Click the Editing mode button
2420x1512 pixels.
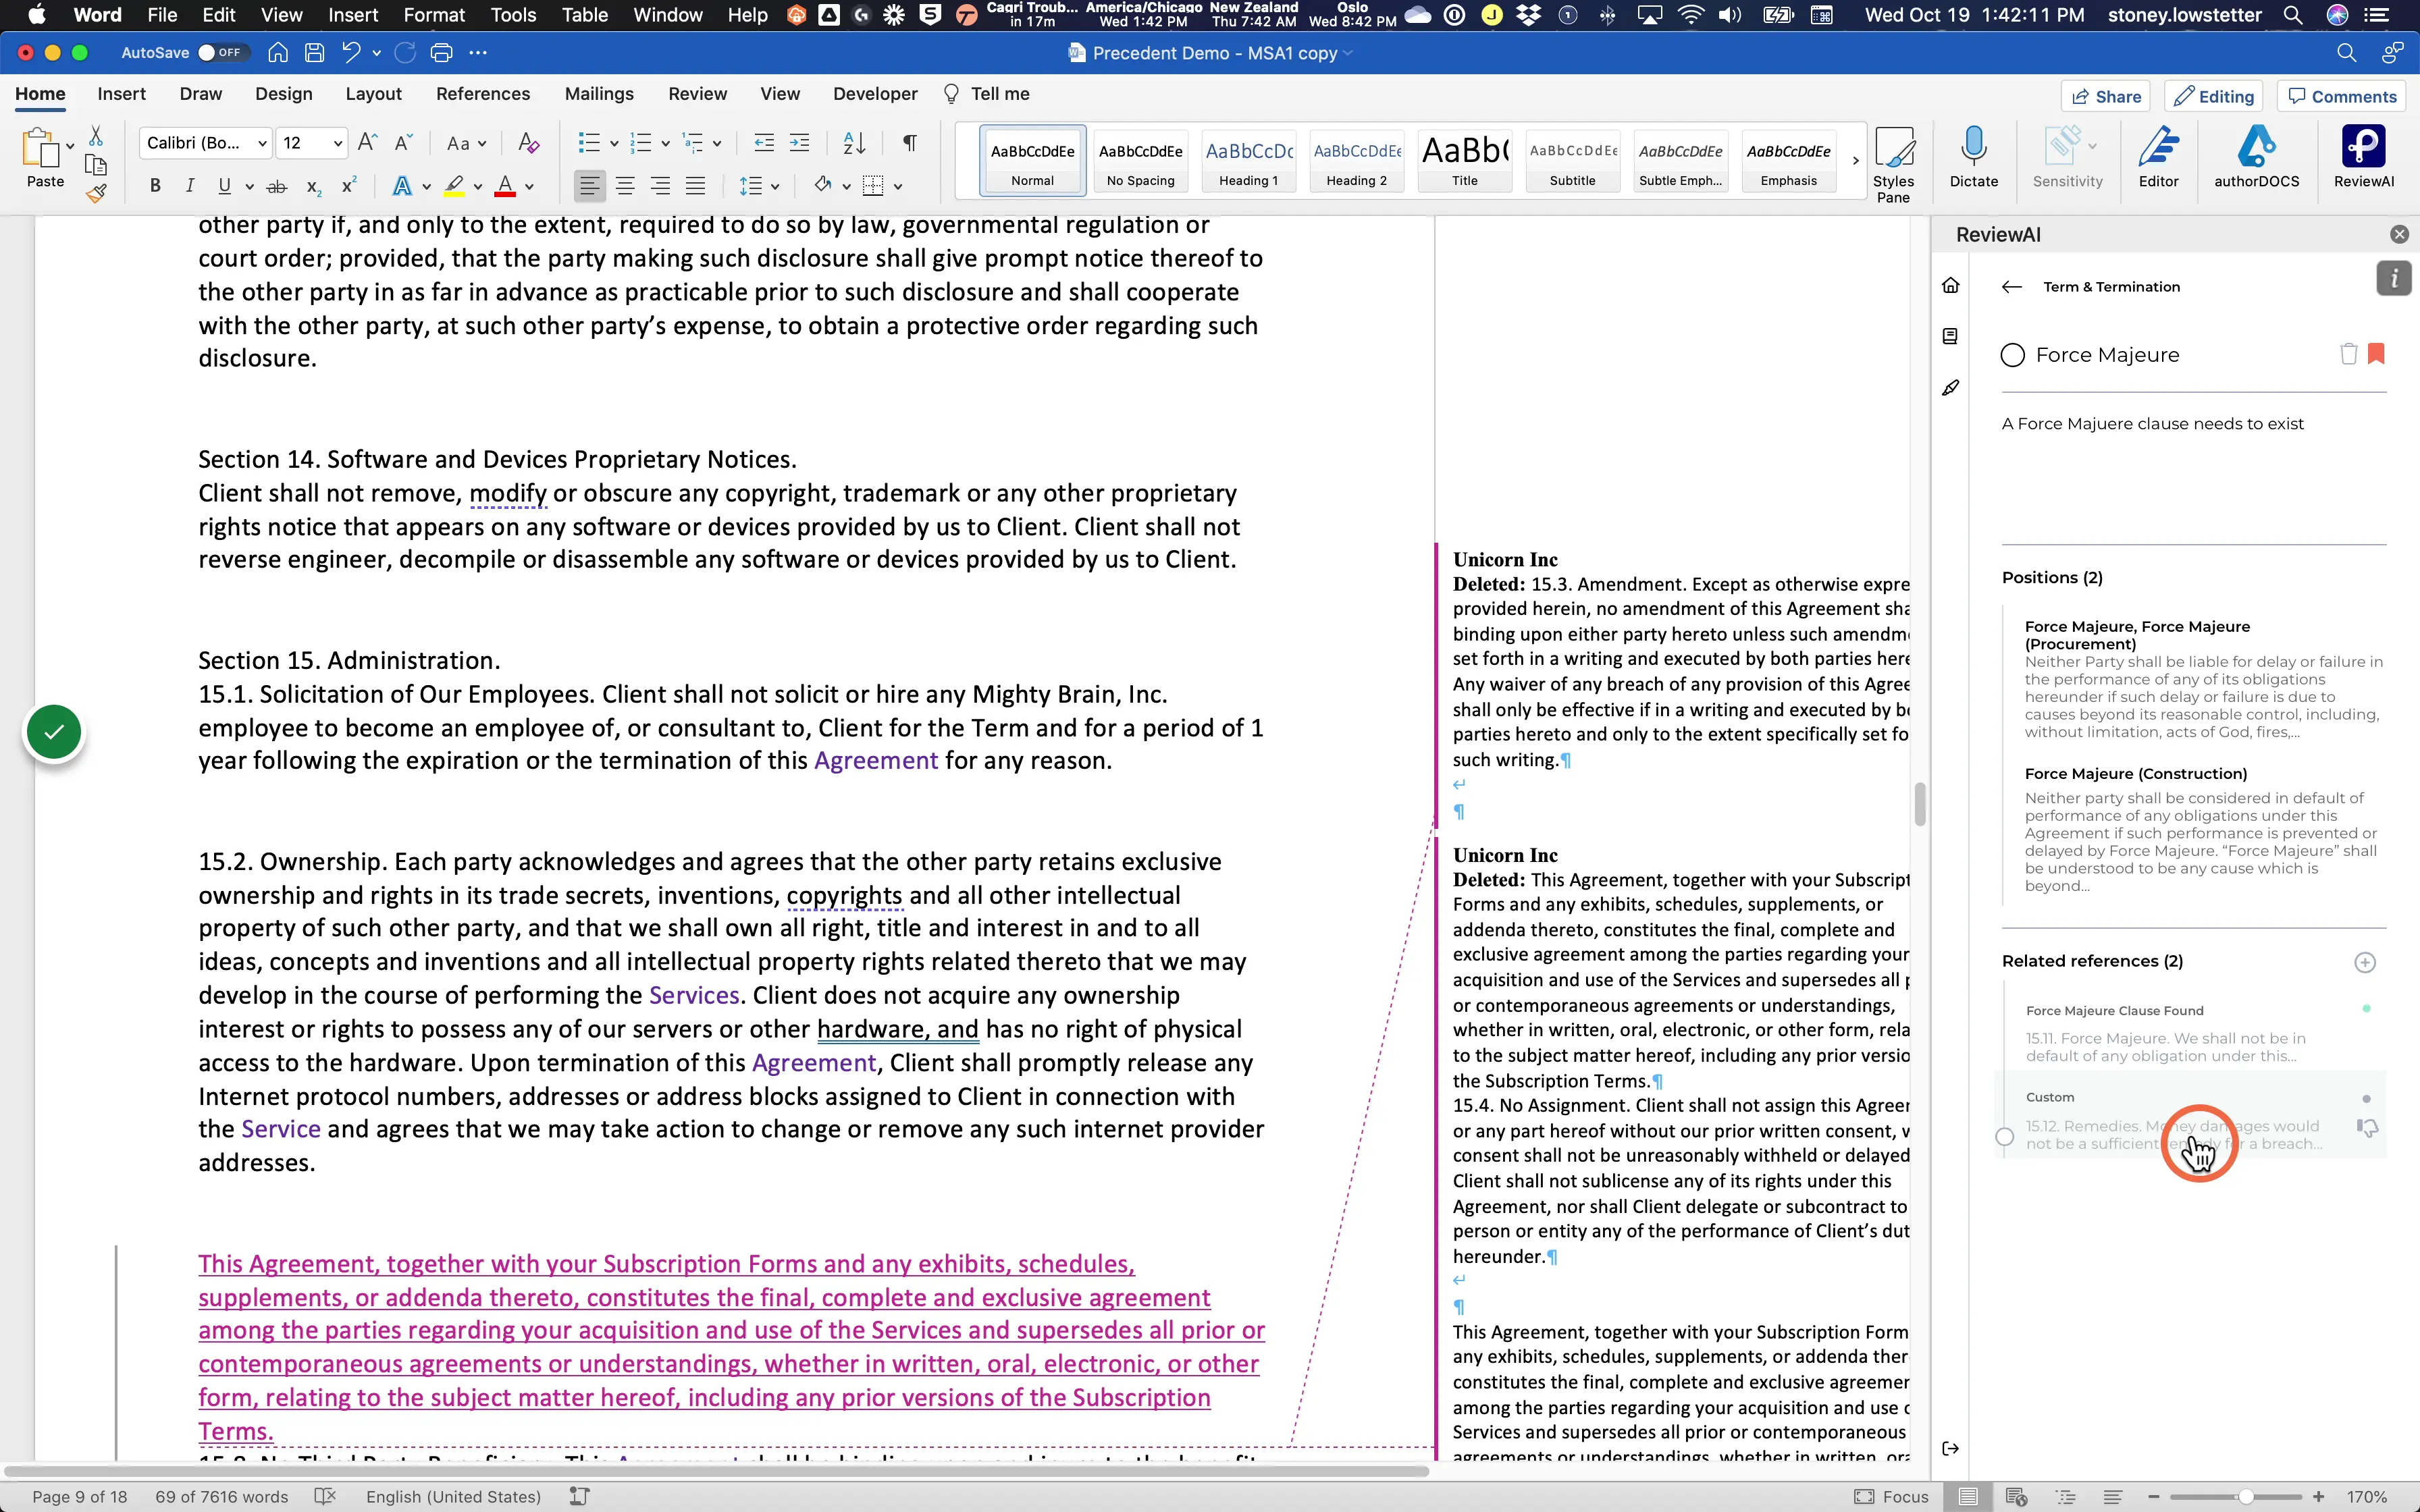[2214, 96]
